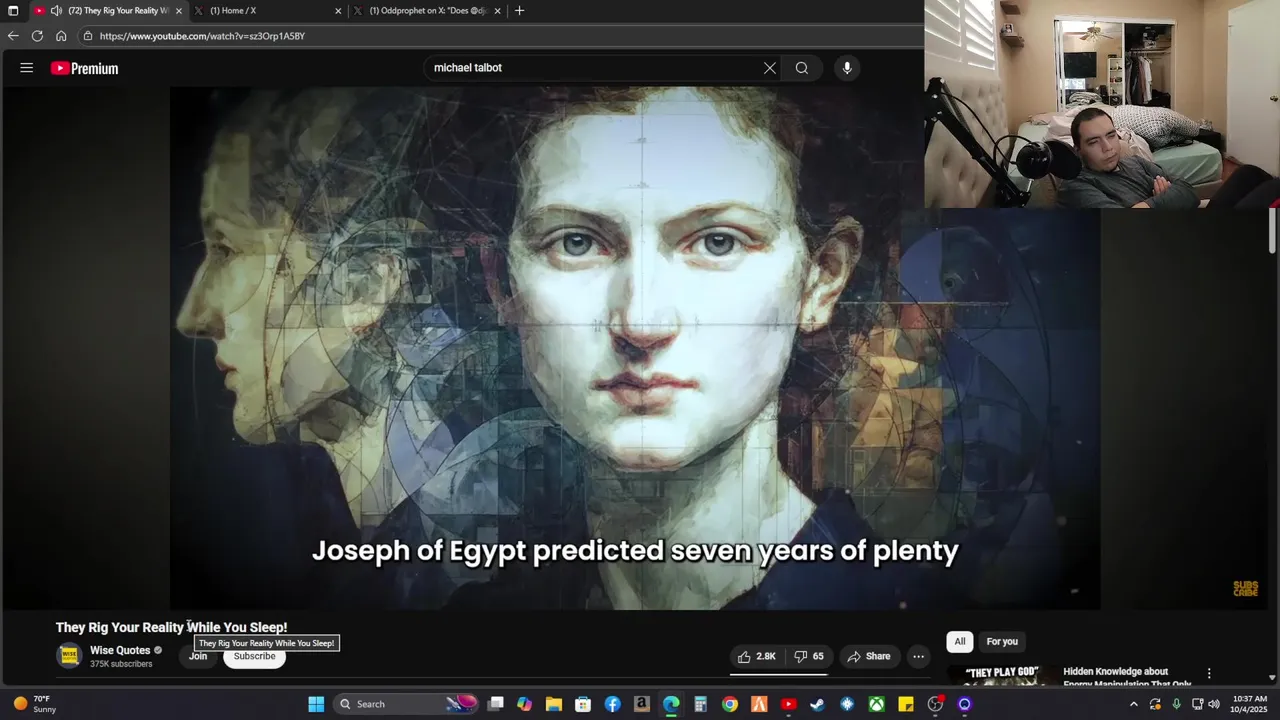1280x720 pixels.
Task: Open the browser home page icon
Action: 61,36
